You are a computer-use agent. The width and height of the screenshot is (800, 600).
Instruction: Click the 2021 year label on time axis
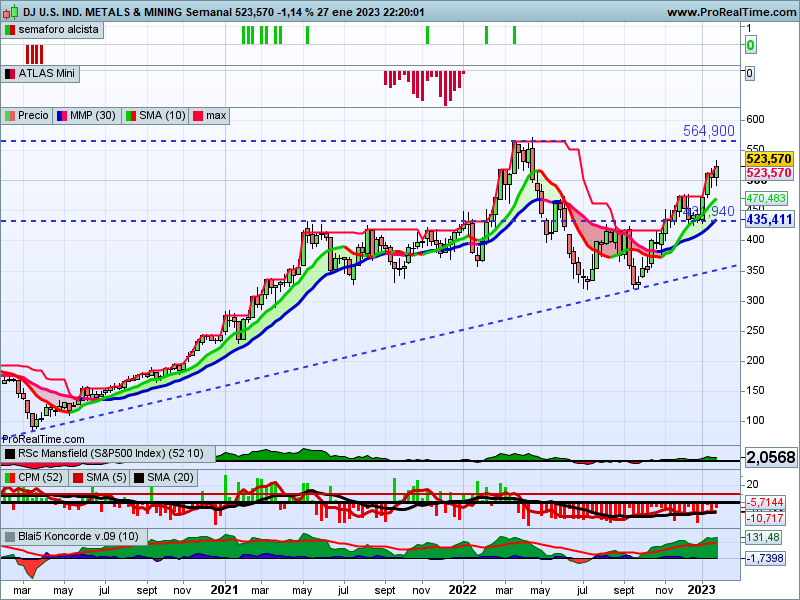[224, 590]
